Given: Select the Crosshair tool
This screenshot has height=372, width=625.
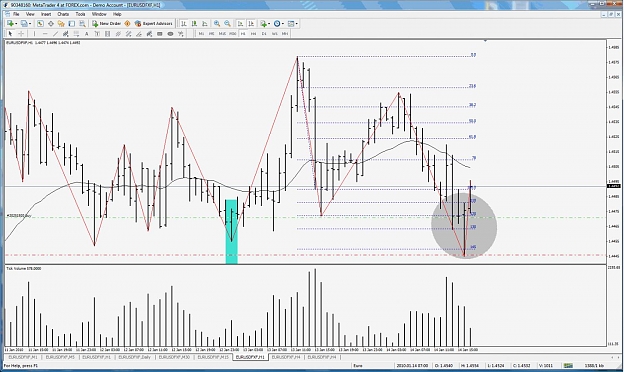Looking at the screenshot, I should pos(21,34).
